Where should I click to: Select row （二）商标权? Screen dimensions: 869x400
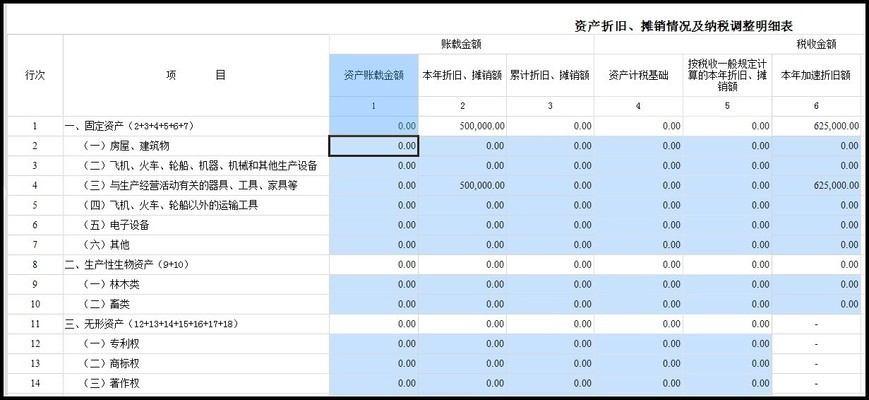434,363
